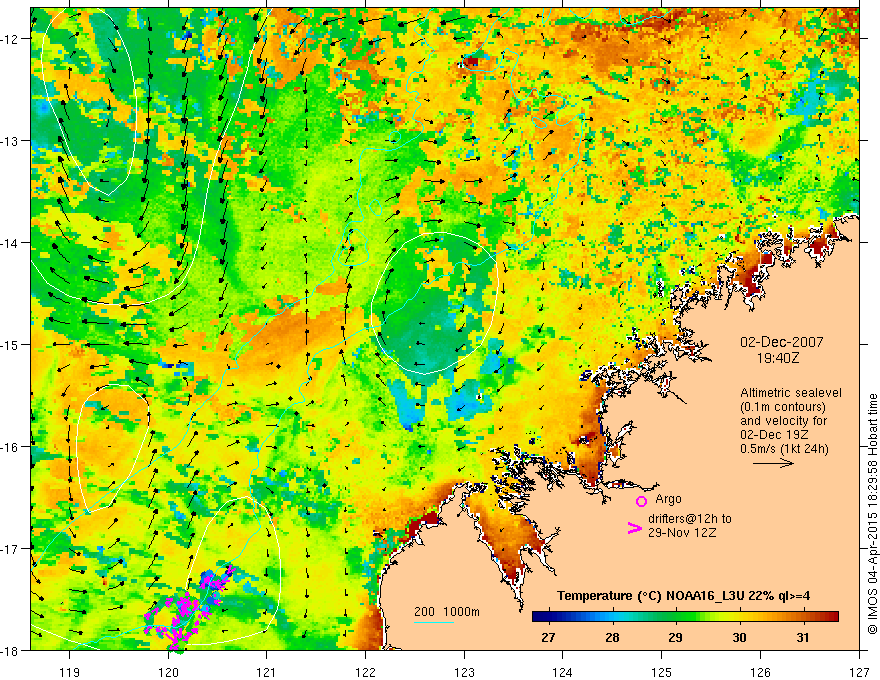
Task: Select the dark red end of the temperature colorbar
Action: coord(832,616)
